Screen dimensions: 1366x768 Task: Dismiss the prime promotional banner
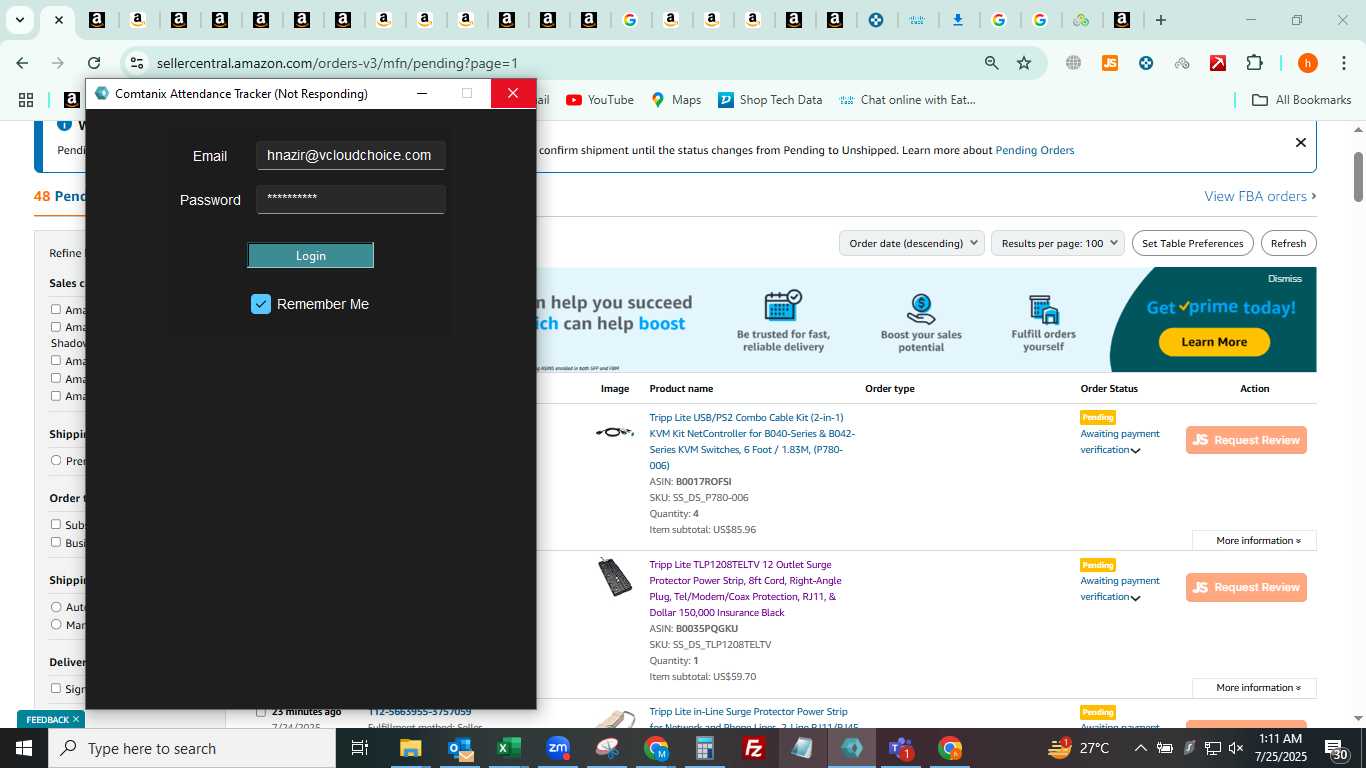[x=1285, y=279]
